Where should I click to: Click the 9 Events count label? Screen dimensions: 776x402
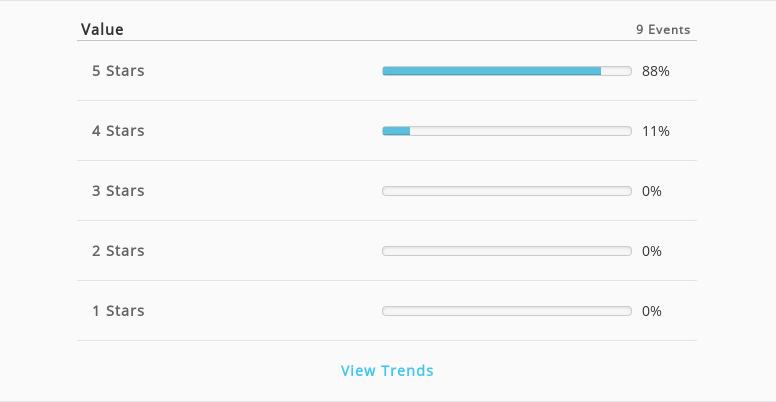point(663,30)
